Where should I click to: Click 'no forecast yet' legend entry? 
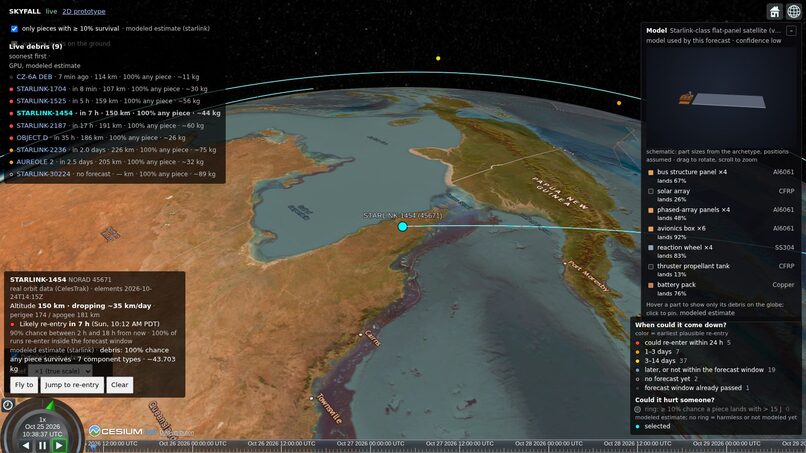pos(667,379)
